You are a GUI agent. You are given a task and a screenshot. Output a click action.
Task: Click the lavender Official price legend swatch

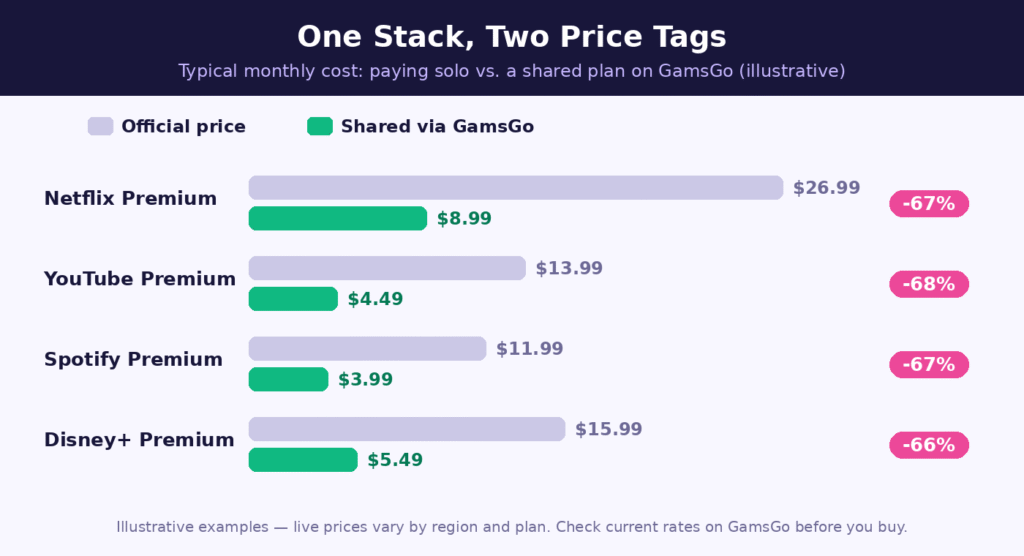101,126
